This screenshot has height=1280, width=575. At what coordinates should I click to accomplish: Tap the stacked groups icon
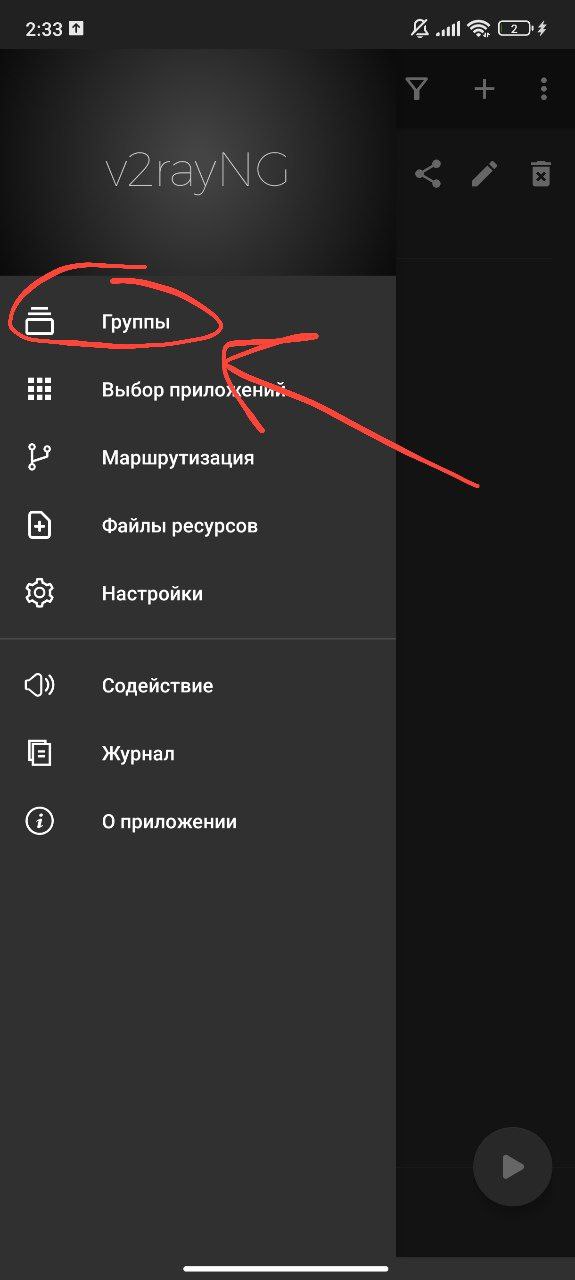pos(39,322)
